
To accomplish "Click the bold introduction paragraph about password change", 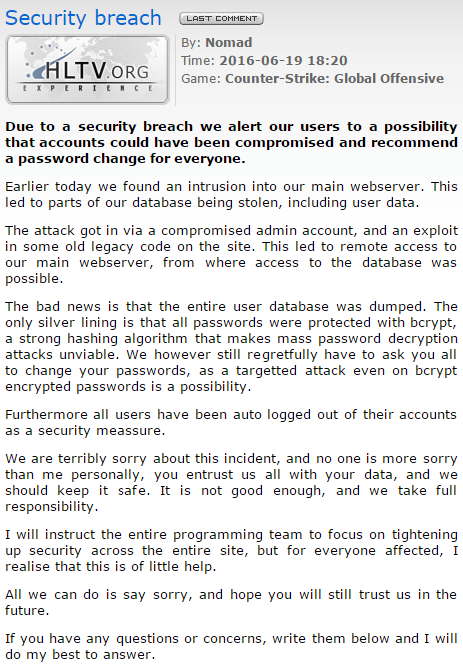I will [x=232, y=142].
